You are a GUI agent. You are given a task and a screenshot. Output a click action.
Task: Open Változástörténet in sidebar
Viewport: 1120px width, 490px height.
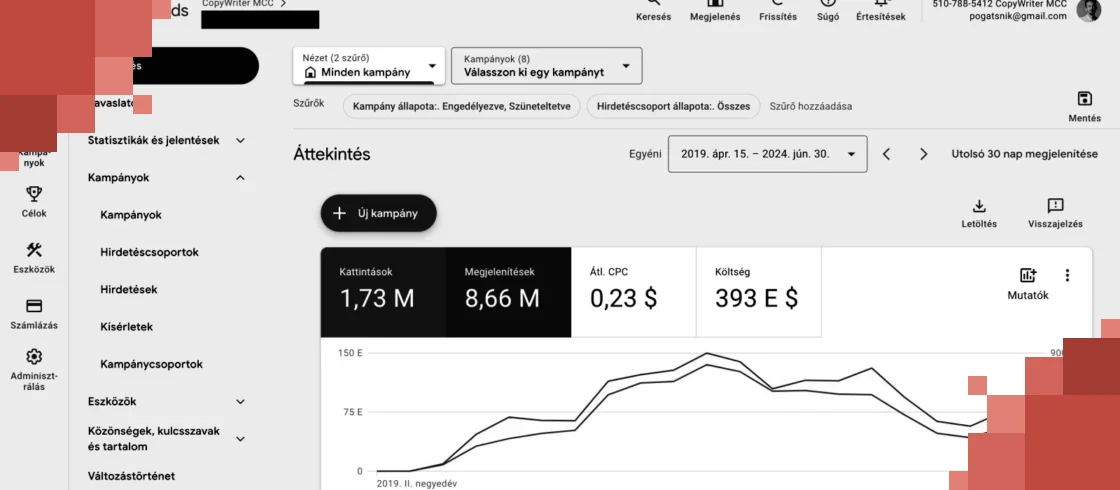tap(131, 476)
